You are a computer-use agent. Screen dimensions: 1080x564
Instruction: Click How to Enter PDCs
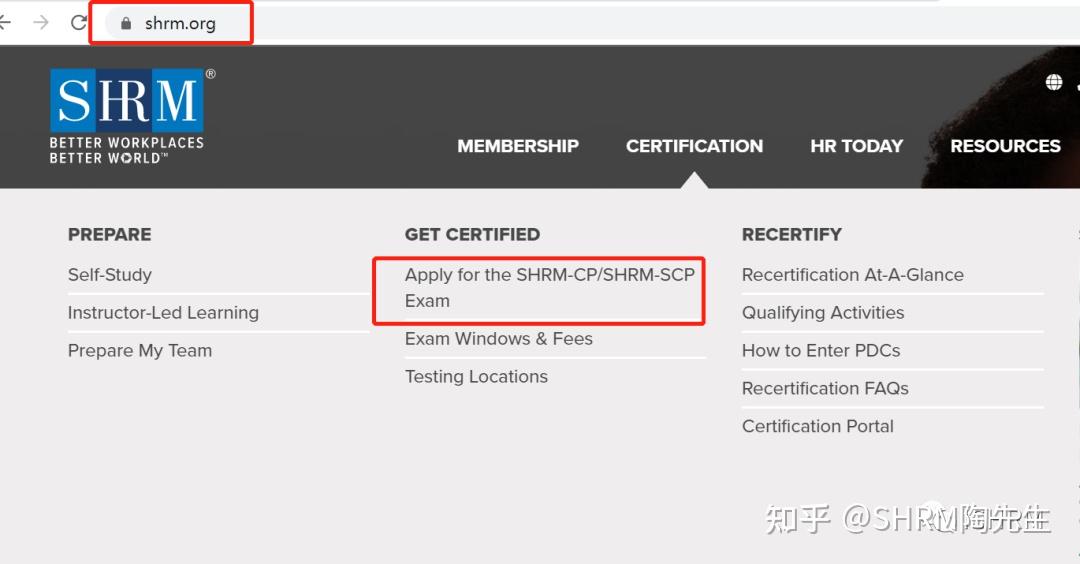(x=820, y=351)
